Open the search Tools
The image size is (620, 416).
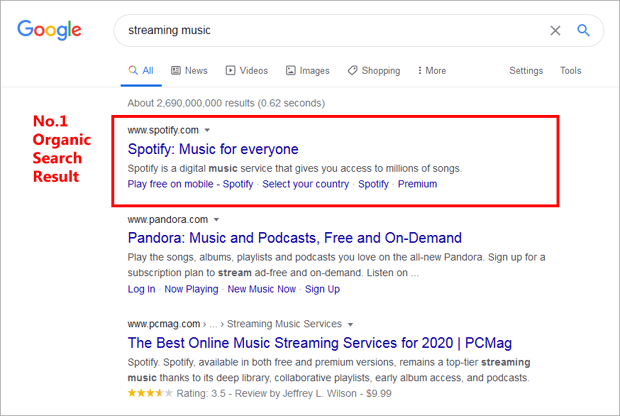click(571, 70)
